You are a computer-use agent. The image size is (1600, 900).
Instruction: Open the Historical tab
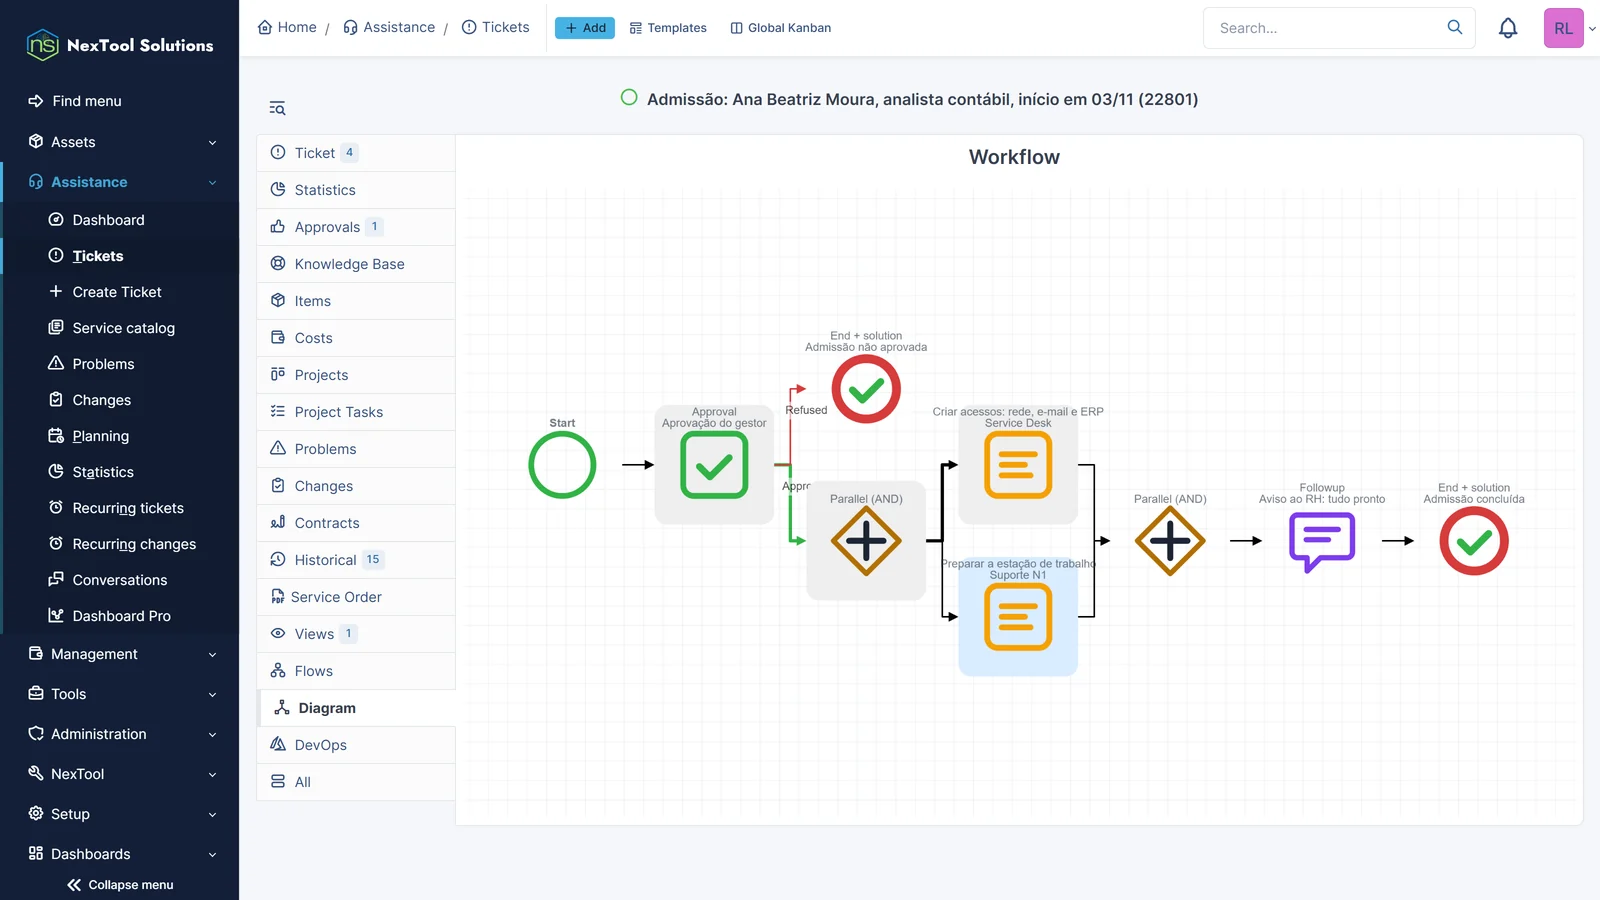356,560
